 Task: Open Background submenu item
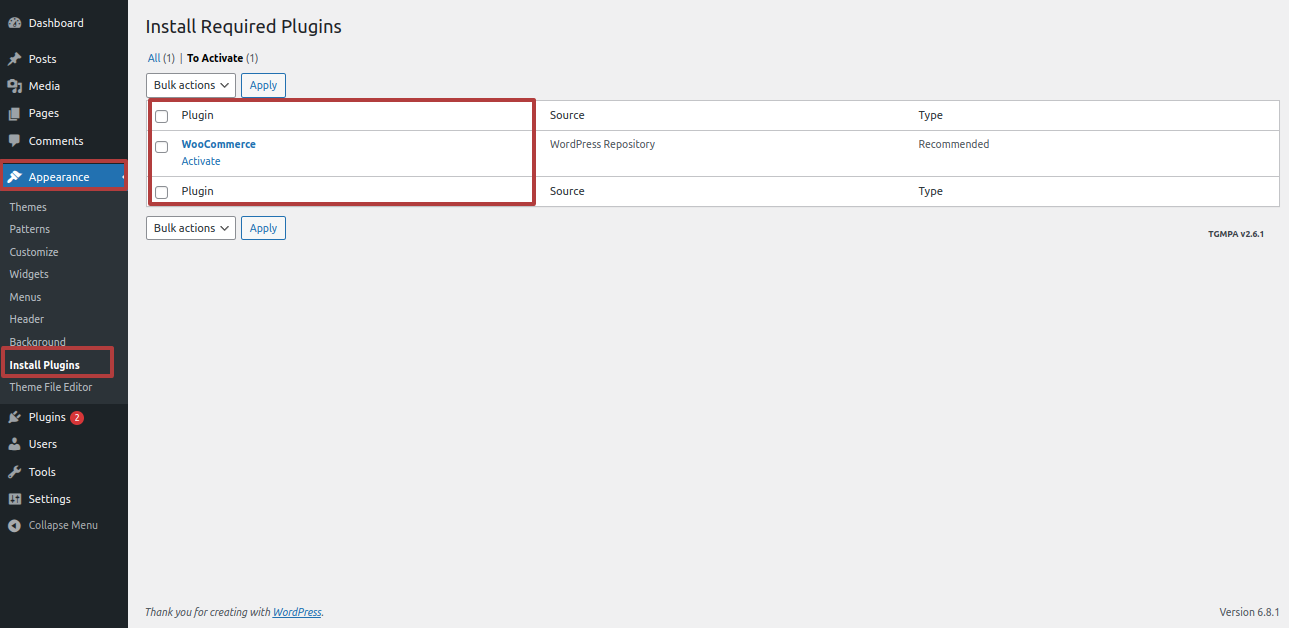coord(38,342)
